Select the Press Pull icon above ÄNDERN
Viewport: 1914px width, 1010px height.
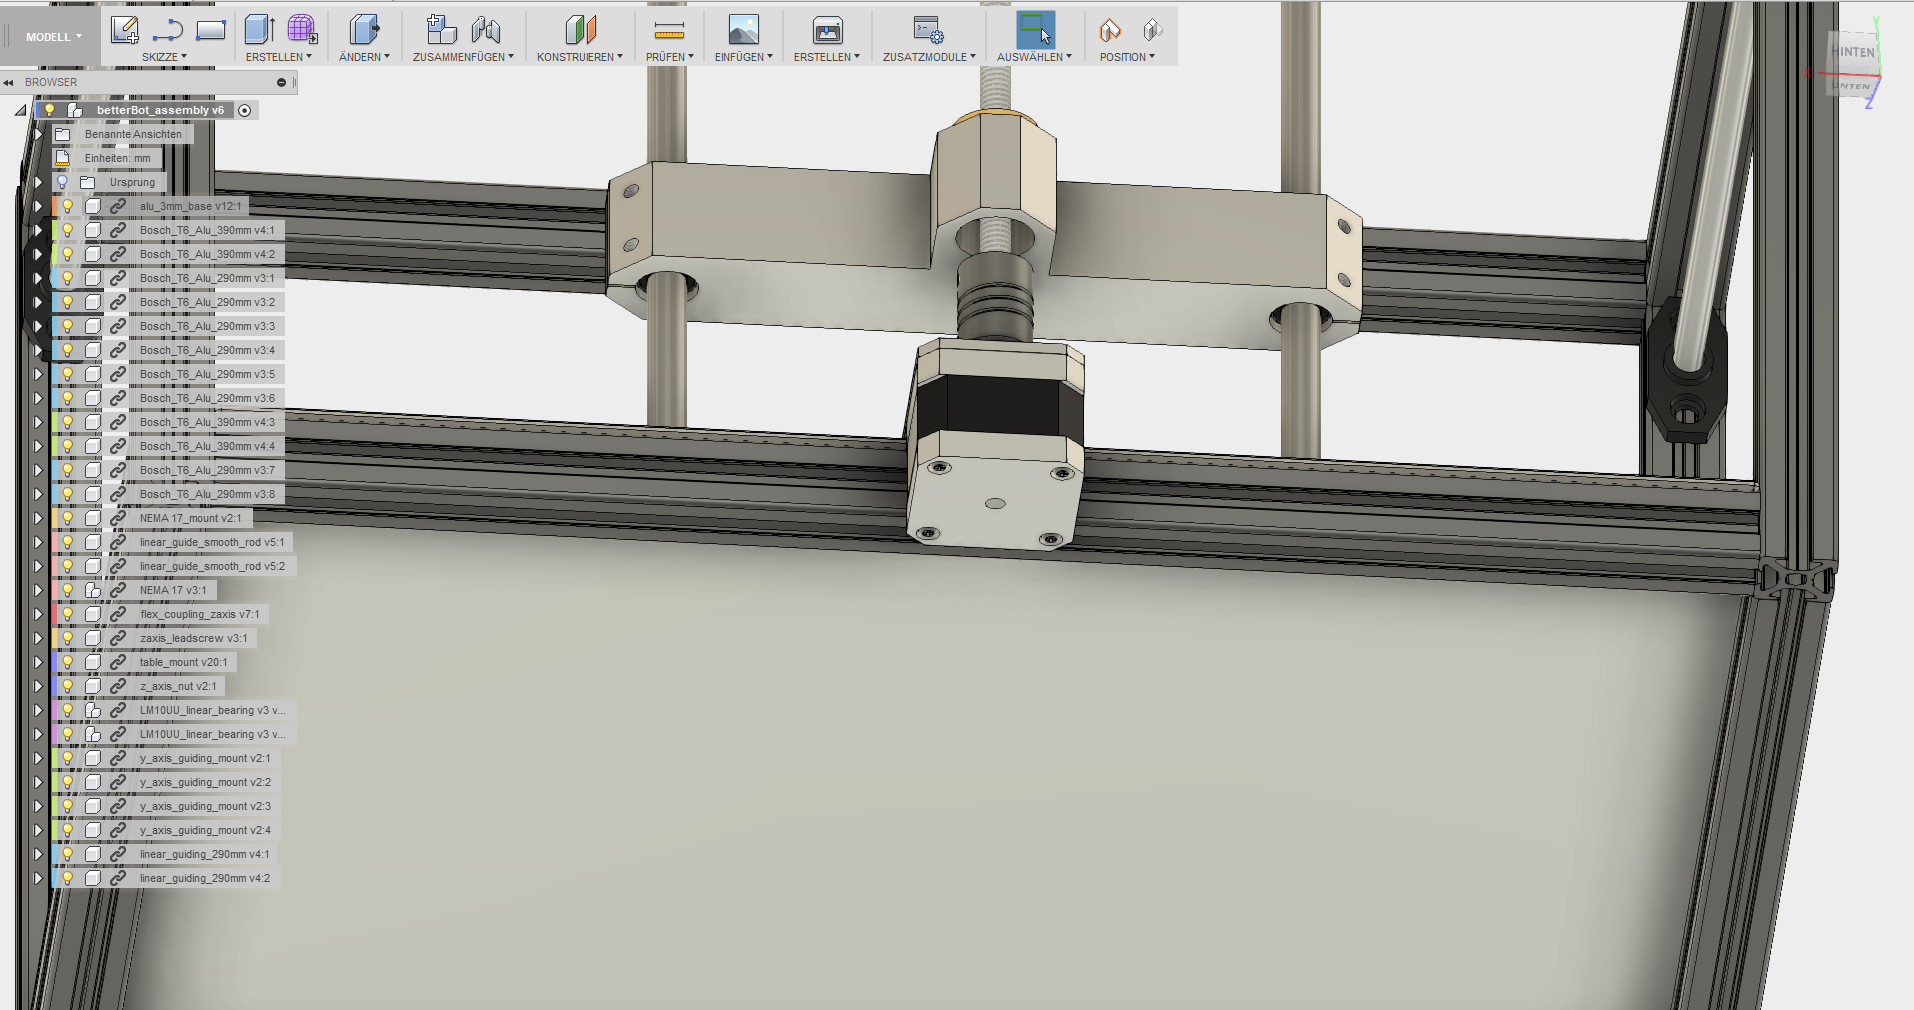tap(364, 30)
